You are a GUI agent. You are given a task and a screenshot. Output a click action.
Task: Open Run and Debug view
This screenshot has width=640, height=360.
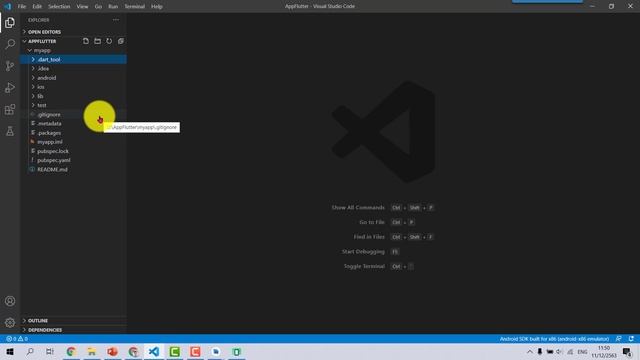pos(10,87)
